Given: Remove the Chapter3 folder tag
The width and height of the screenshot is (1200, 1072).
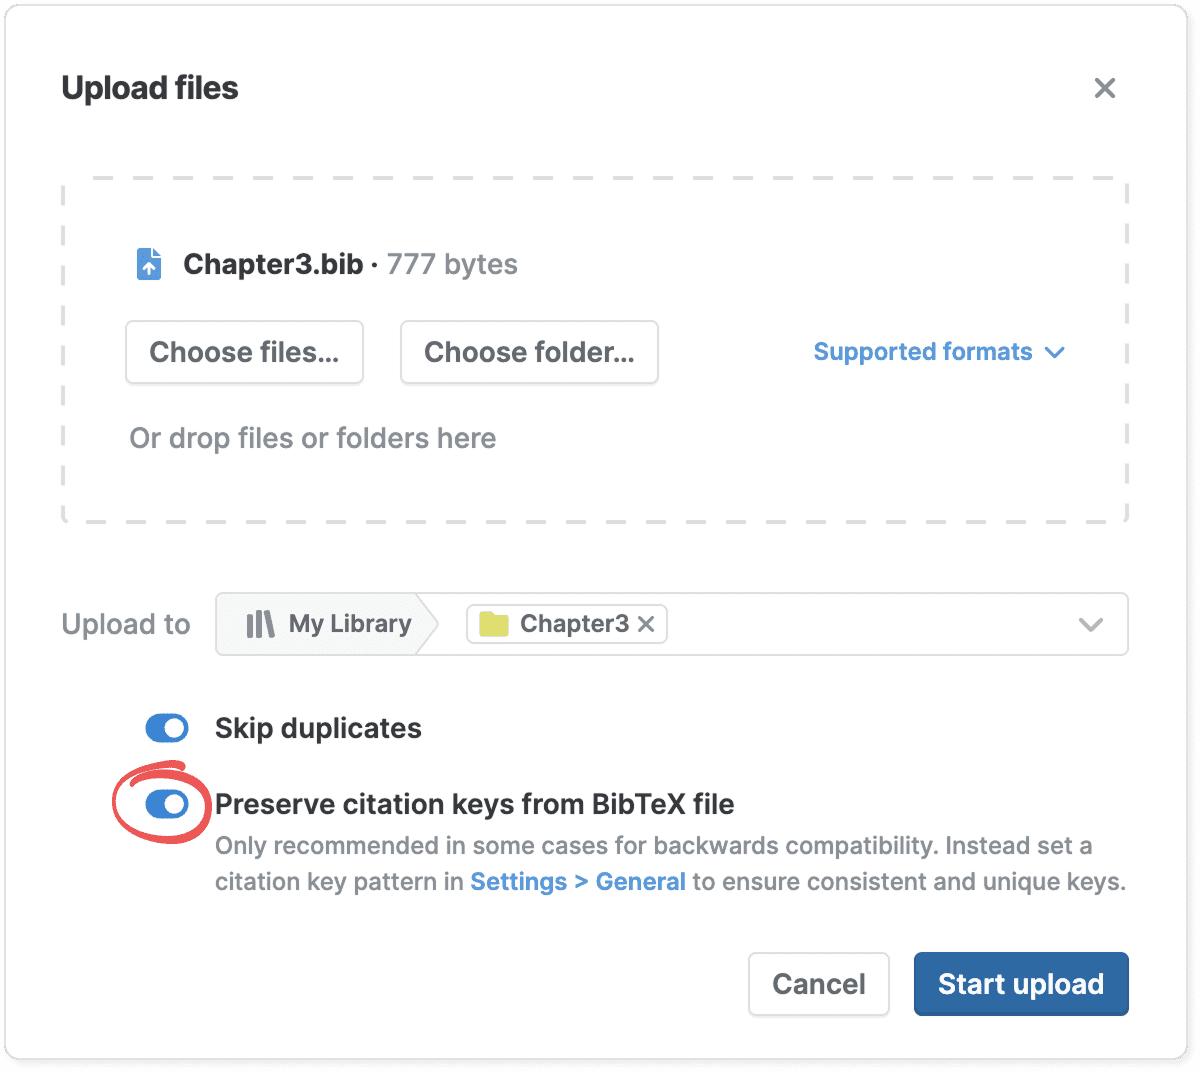Looking at the screenshot, I should [x=646, y=624].
